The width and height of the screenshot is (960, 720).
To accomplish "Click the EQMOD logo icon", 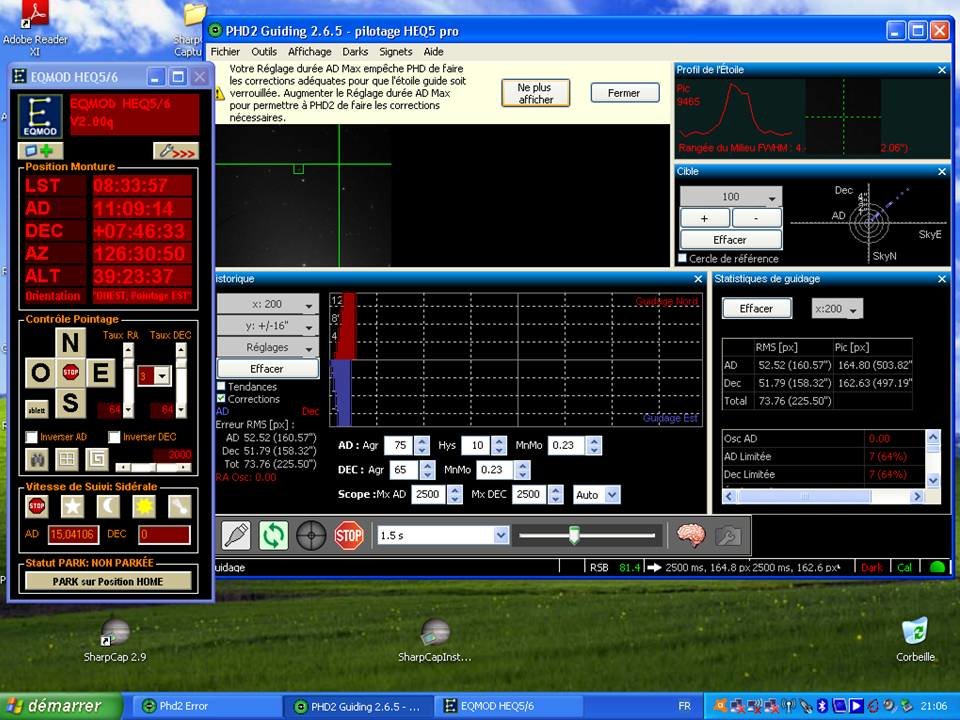I will click(x=40, y=116).
